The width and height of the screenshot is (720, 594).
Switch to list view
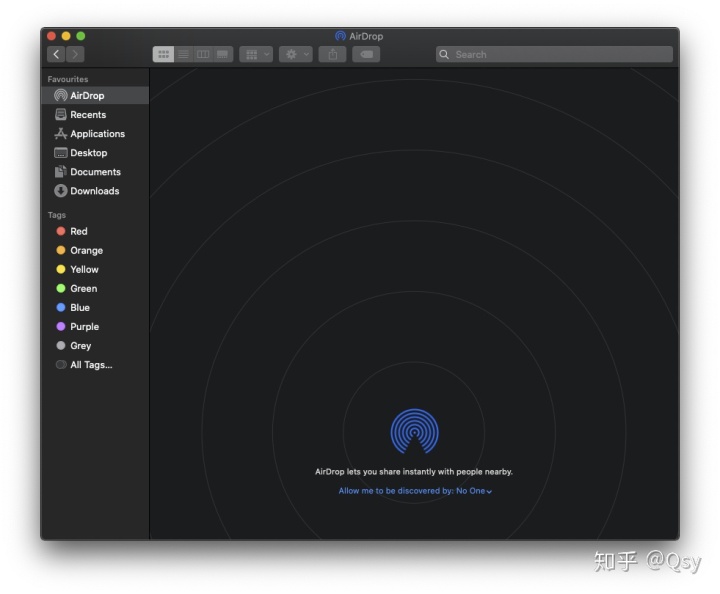point(183,54)
